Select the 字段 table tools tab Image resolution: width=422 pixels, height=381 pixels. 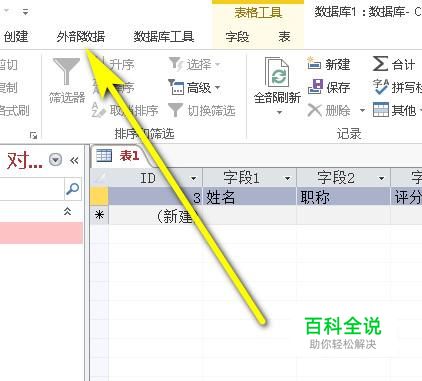237,36
